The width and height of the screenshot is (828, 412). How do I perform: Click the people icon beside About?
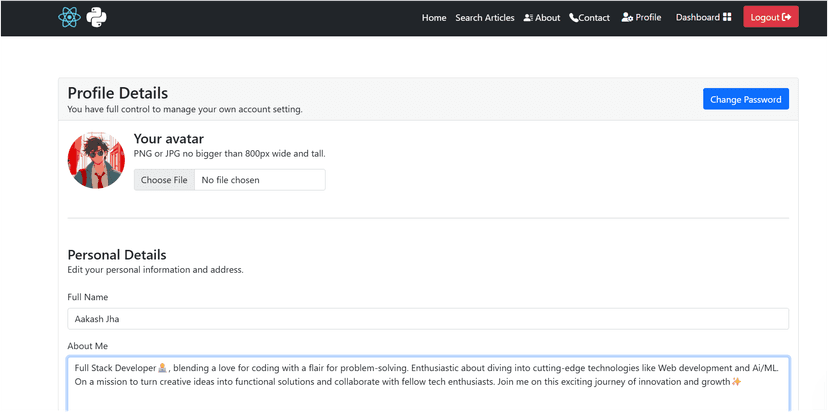pyautogui.click(x=528, y=18)
